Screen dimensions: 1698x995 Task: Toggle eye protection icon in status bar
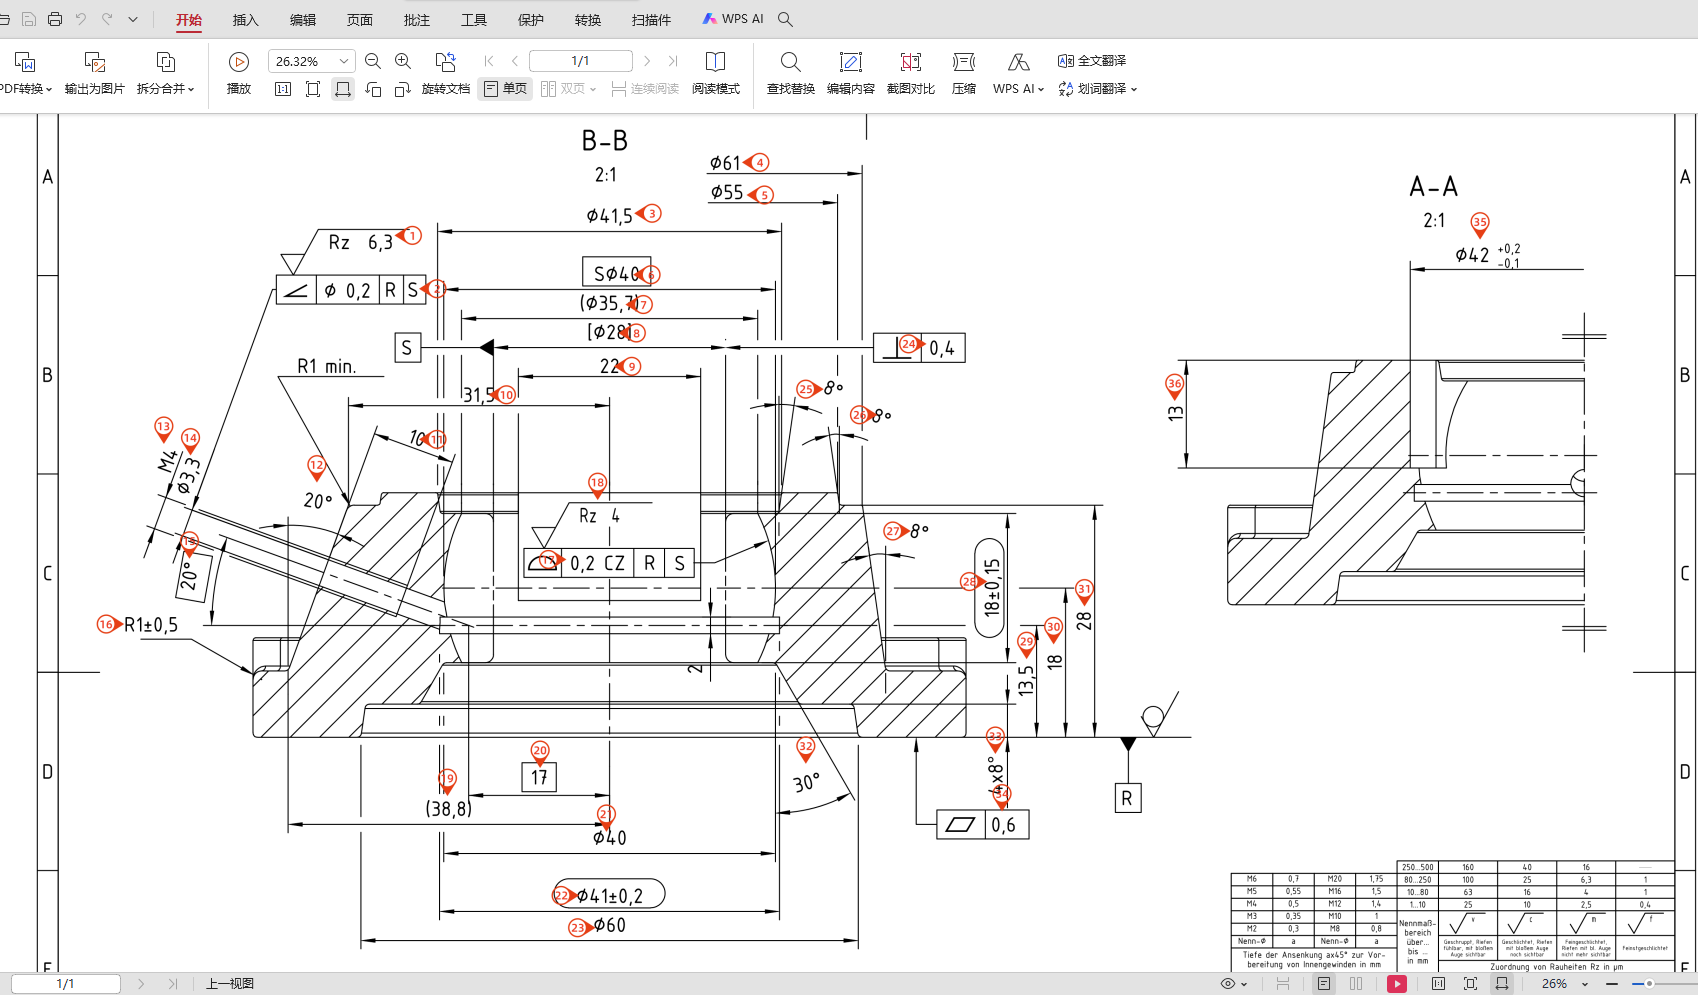[x=1228, y=984]
